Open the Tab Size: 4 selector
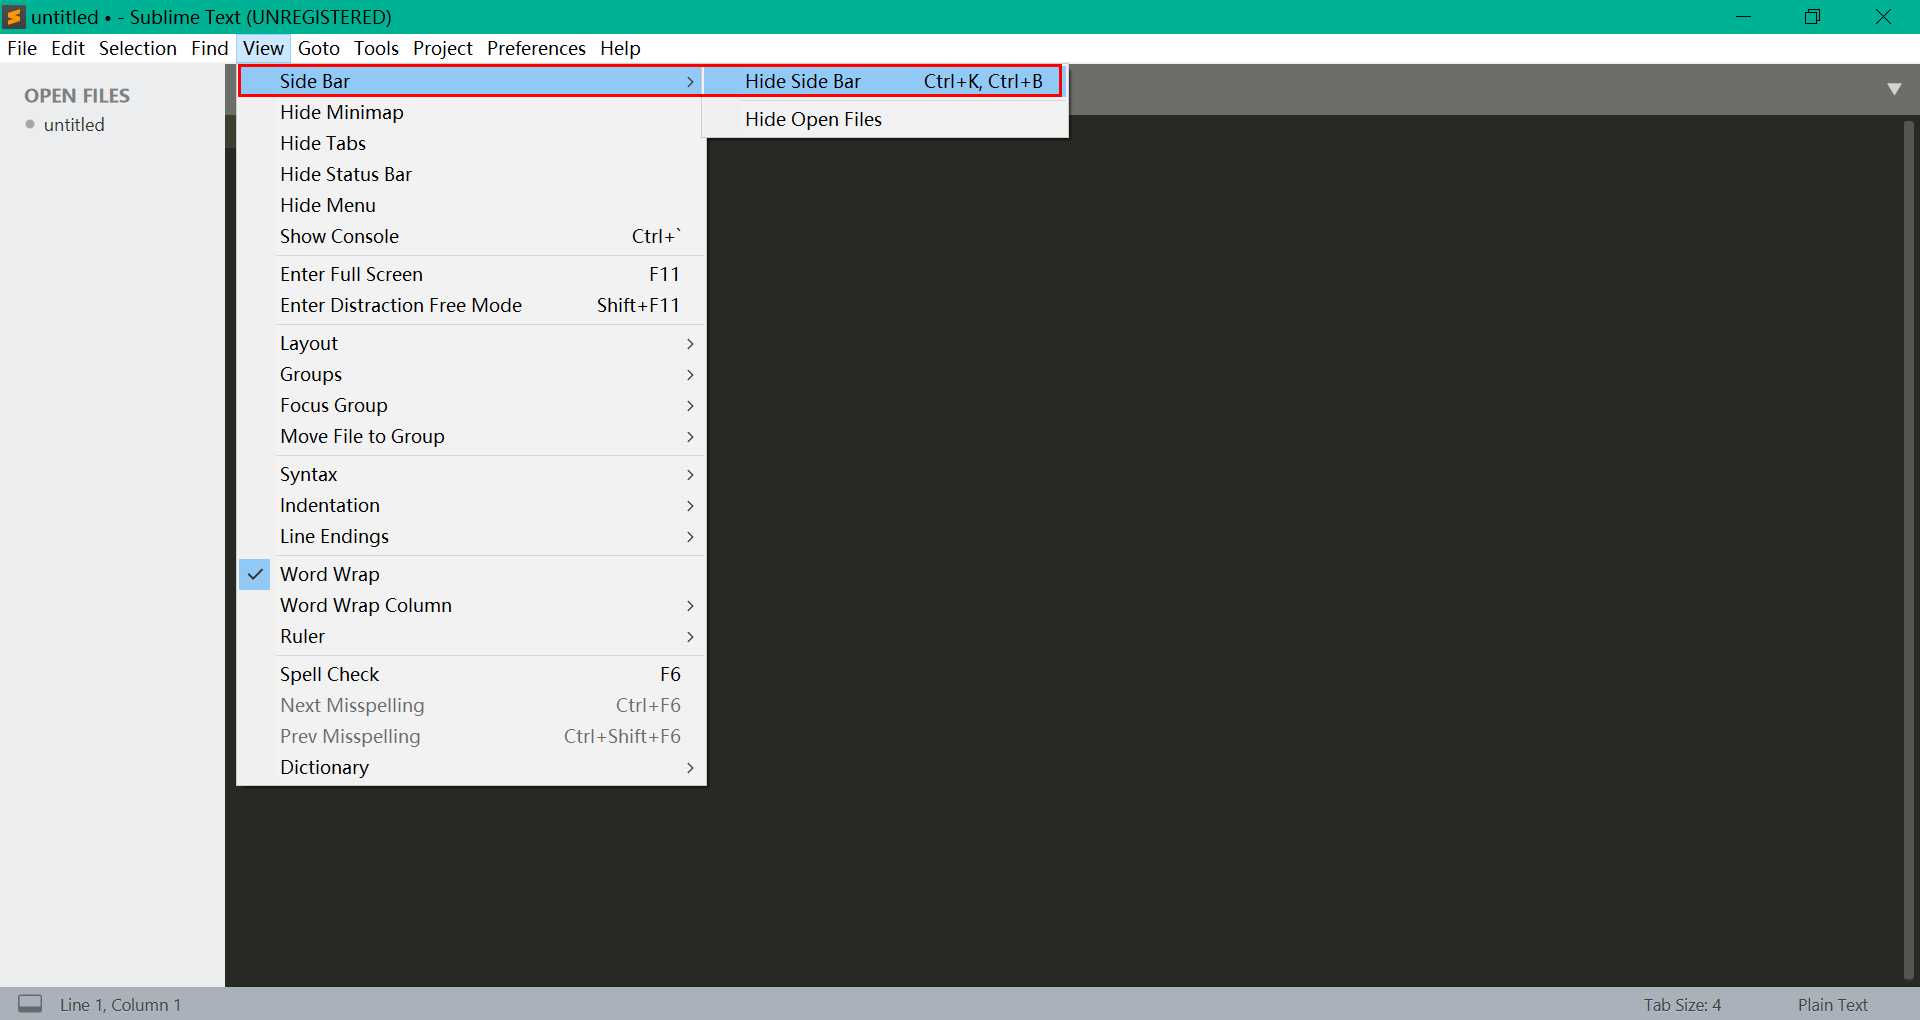 [x=1682, y=1005]
